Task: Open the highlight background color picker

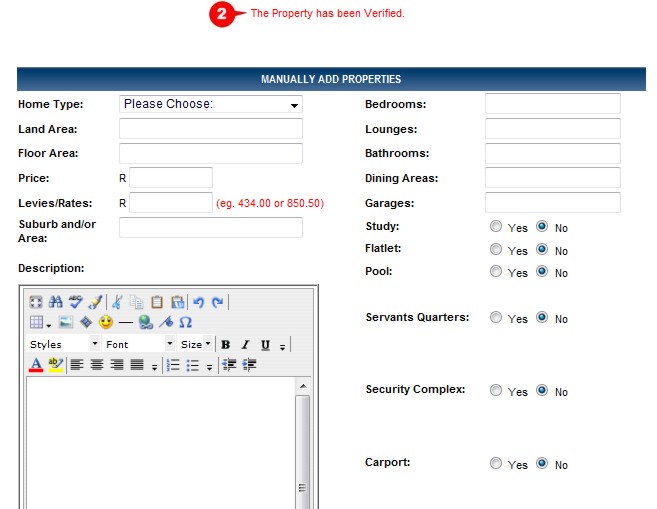Action: [x=56, y=365]
